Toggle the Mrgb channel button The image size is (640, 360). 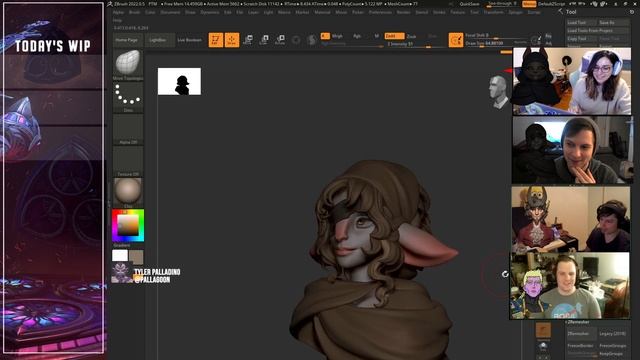[337, 36]
